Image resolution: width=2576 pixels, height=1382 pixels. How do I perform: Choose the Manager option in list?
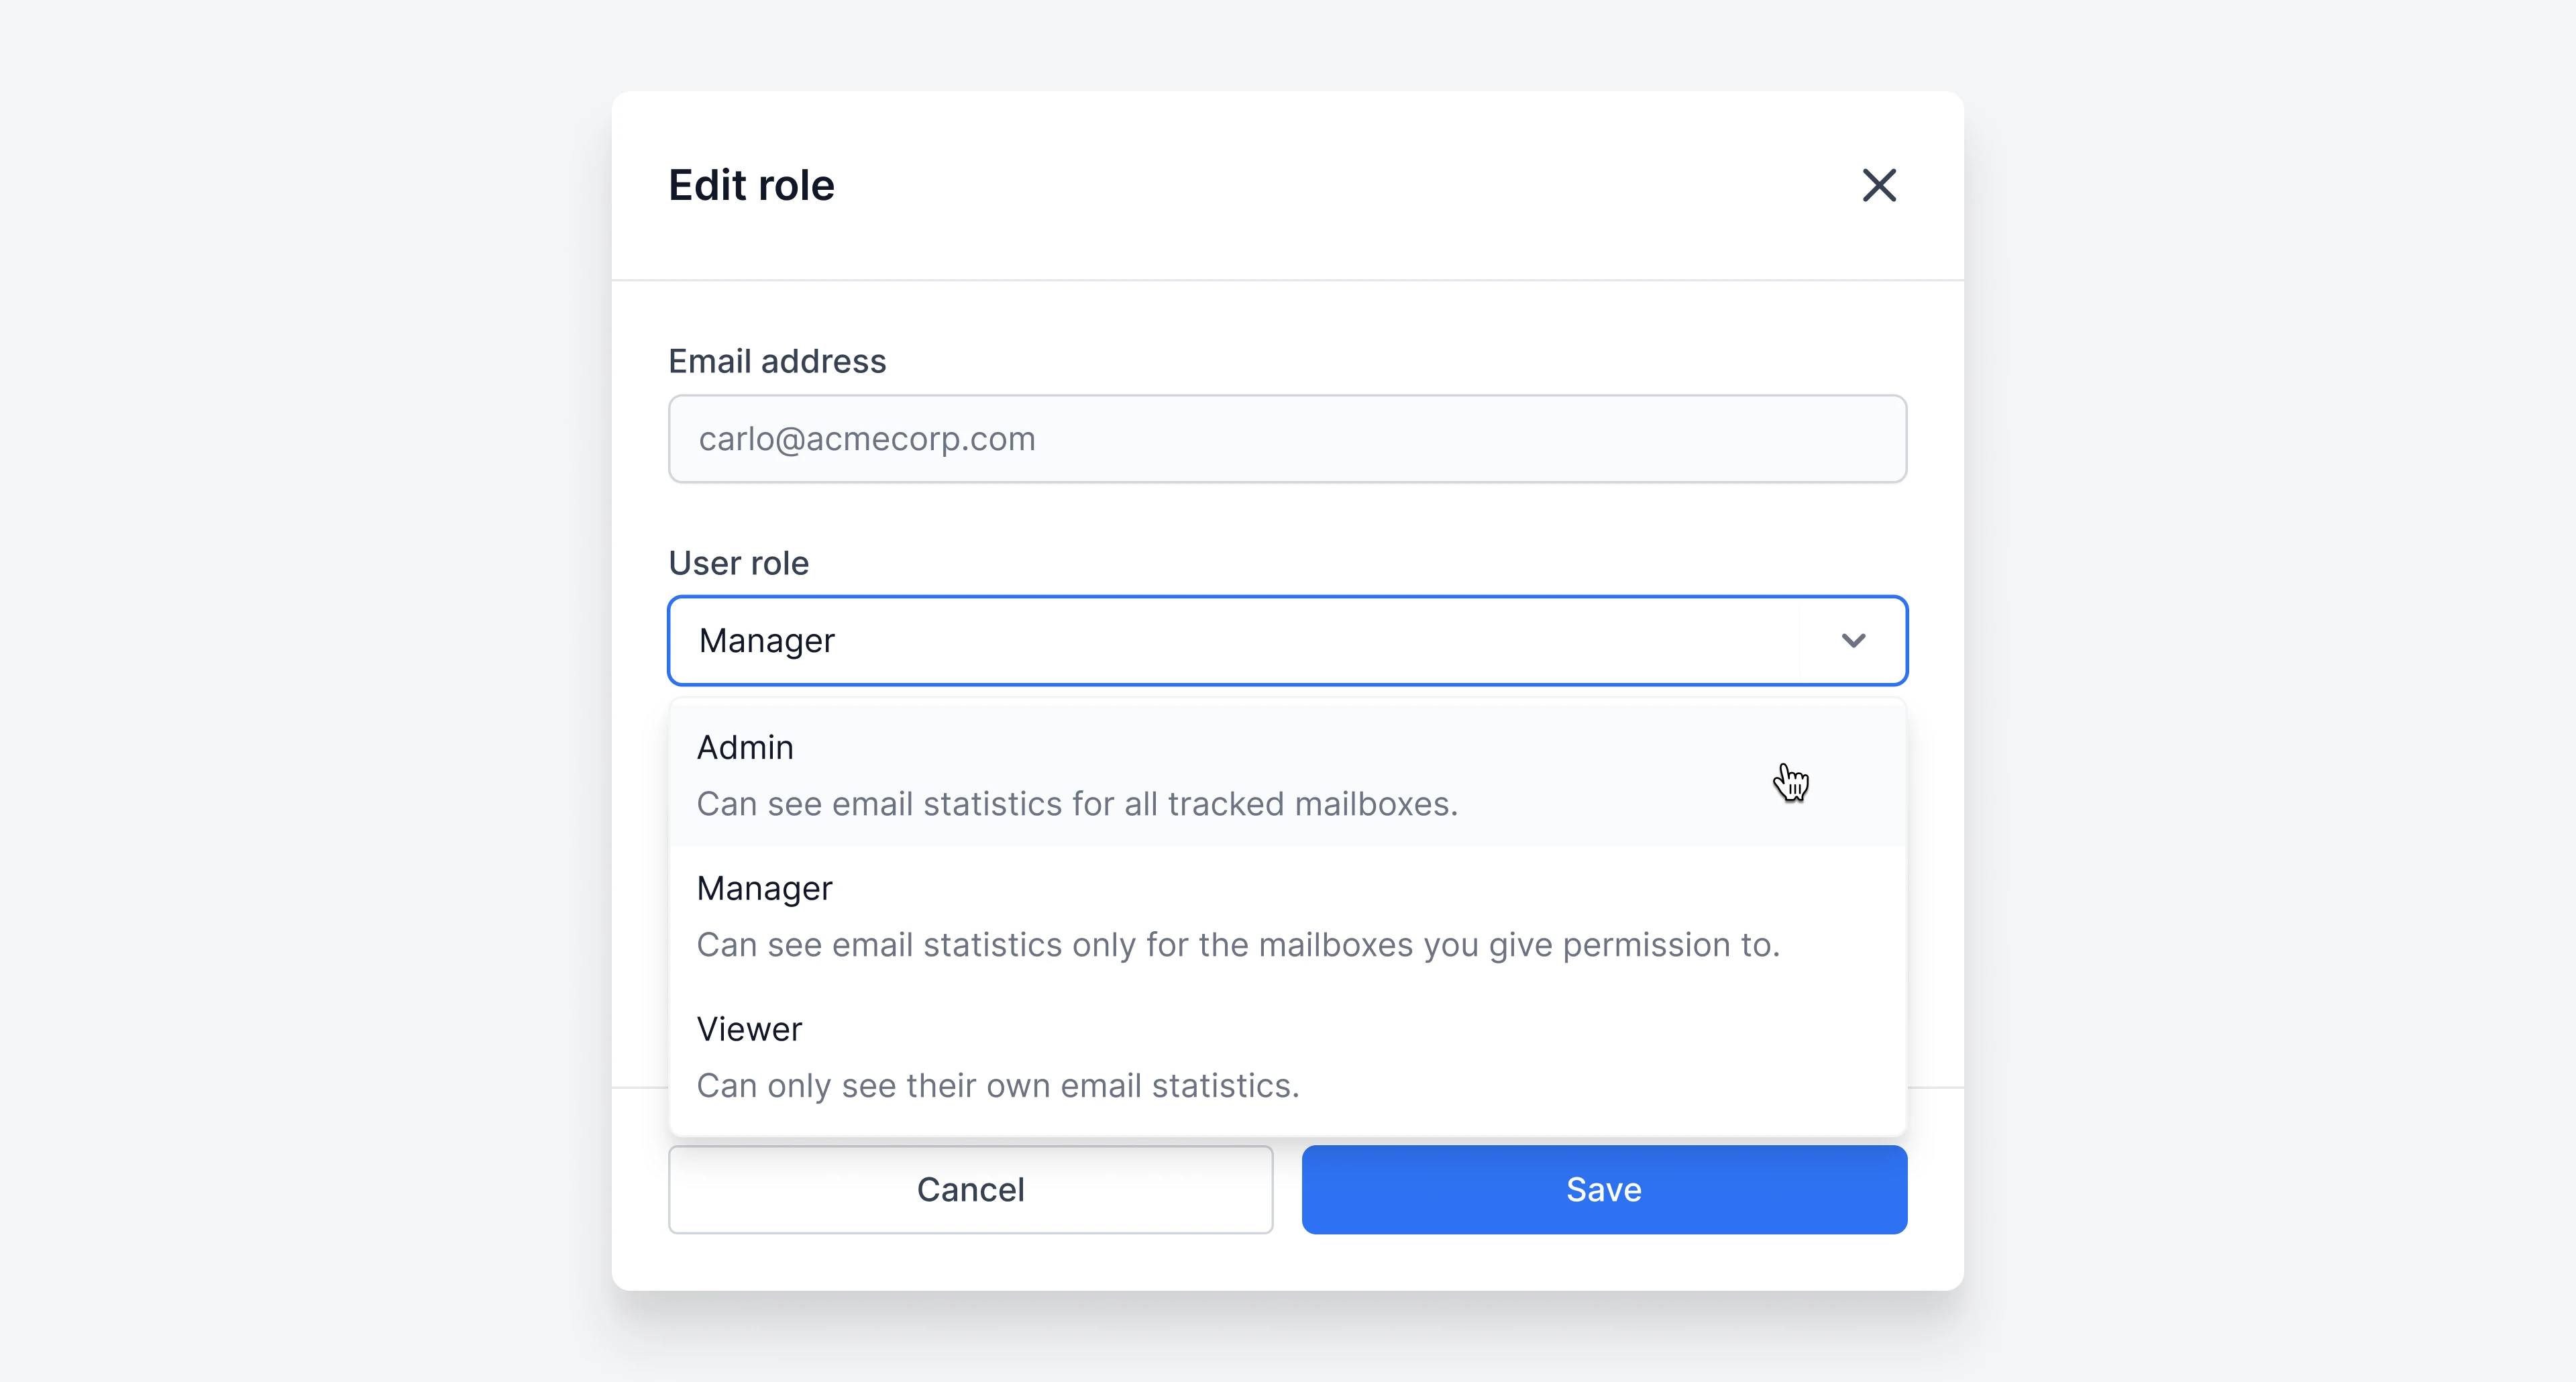(1287, 916)
